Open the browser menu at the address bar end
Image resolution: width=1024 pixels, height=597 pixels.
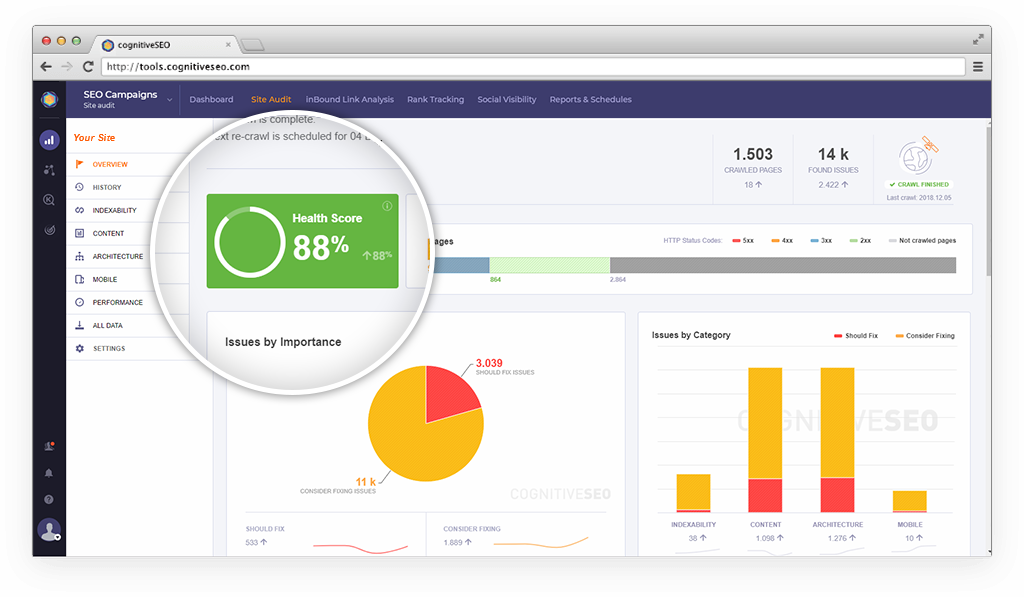pos(977,68)
